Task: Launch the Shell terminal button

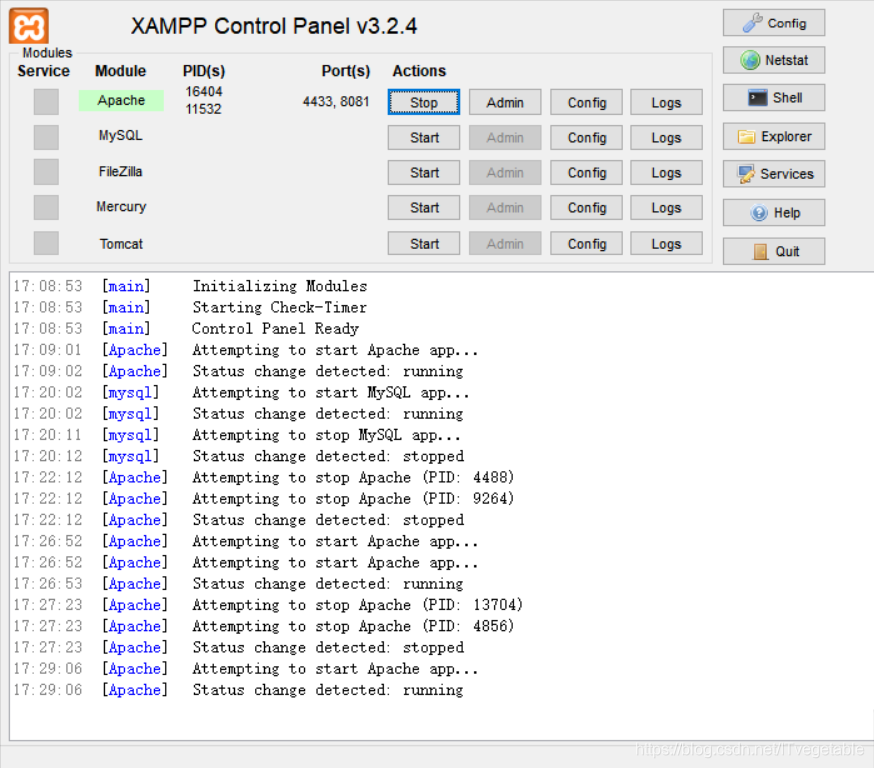Action: click(x=774, y=98)
